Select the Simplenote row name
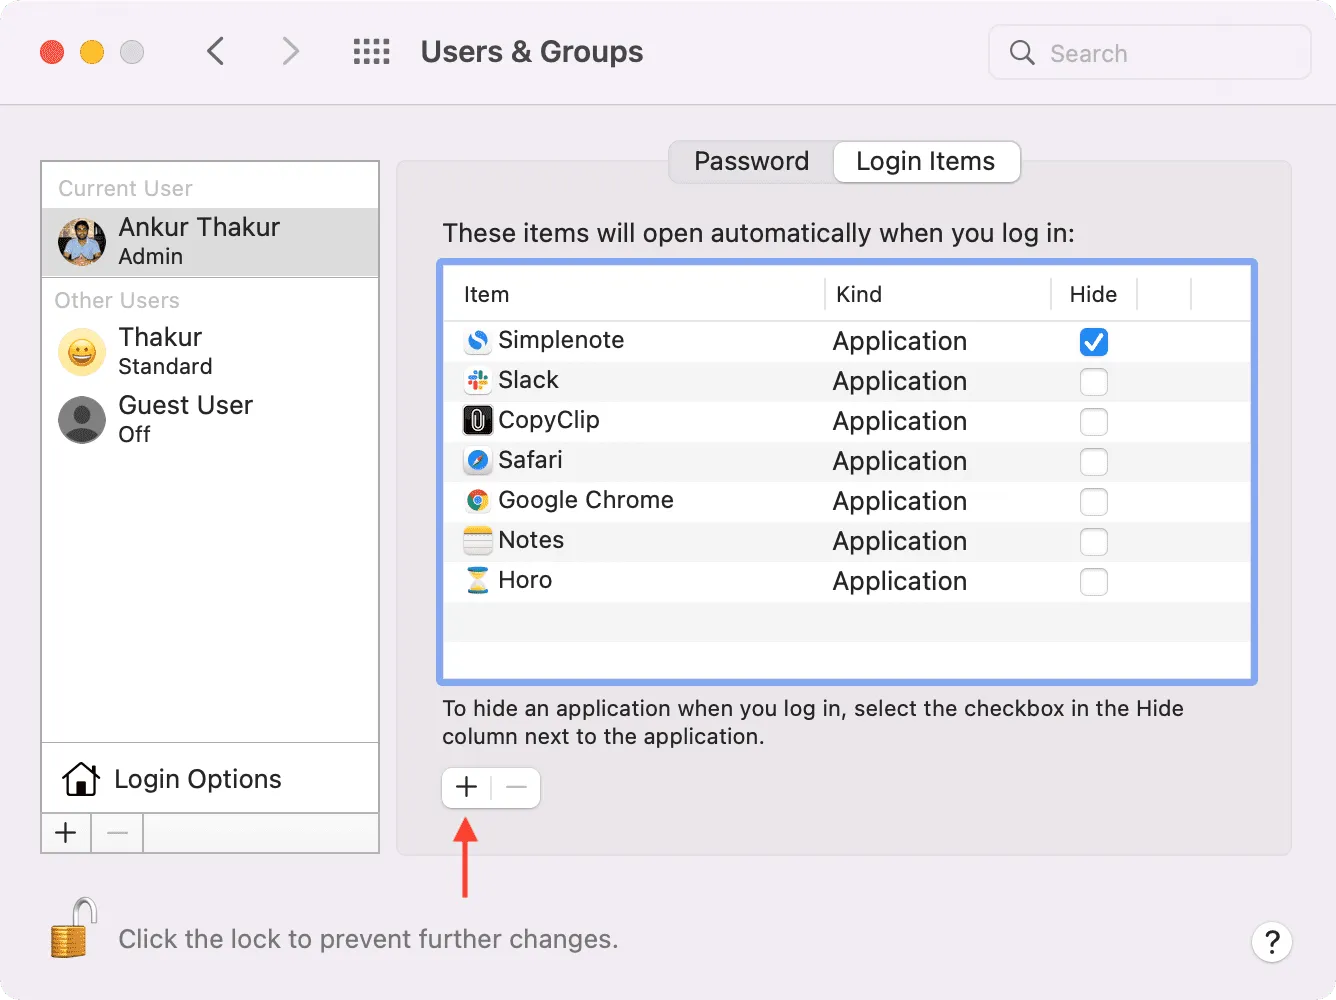Viewport: 1336px width, 1000px height. point(561,340)
